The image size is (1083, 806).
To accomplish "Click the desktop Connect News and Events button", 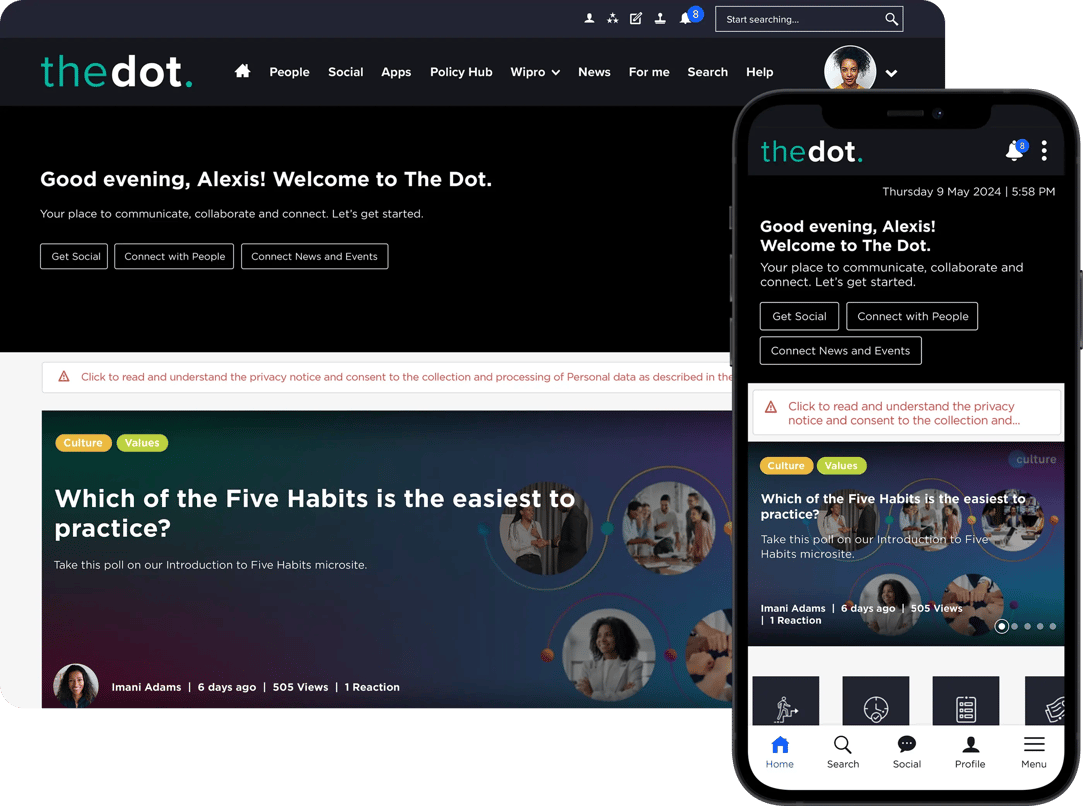I will 314,256.
